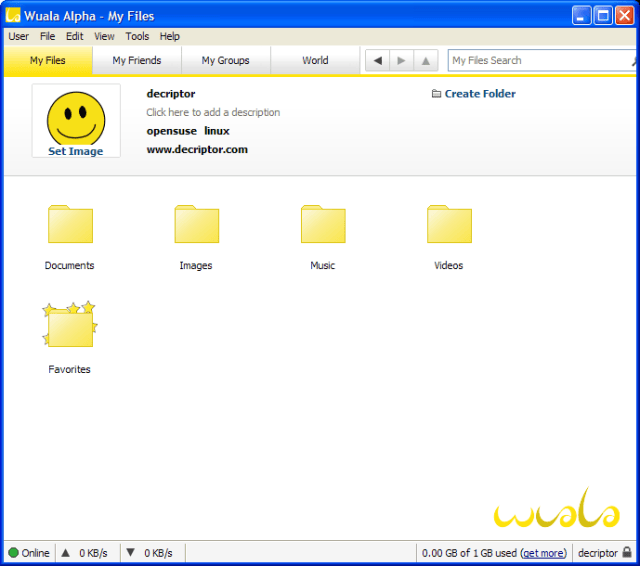Click the download speed arrow
Viewport: 640px width, 566px height.
[x=130, y=553]
